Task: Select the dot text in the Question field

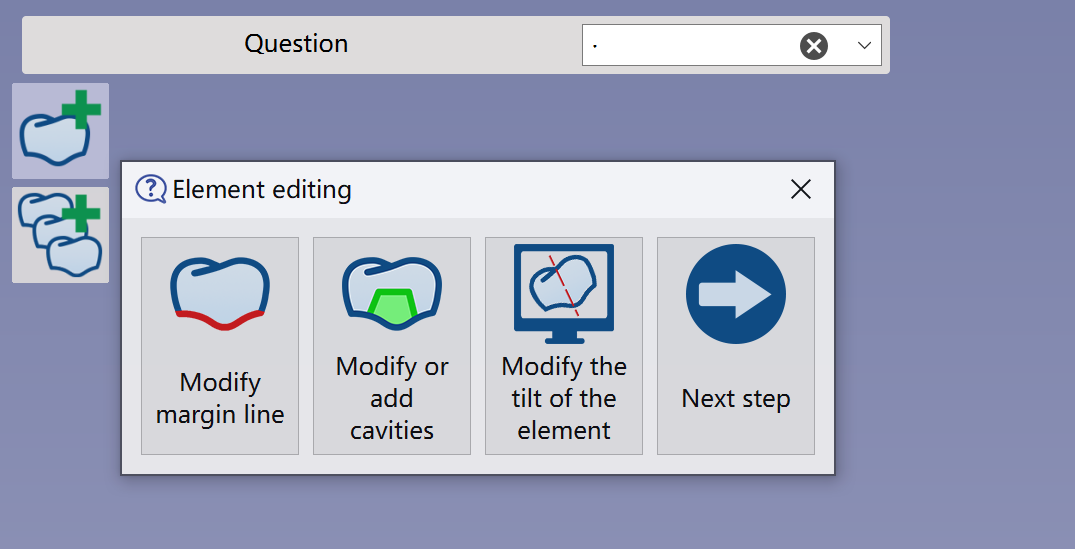Action: (x=594, y=47)
